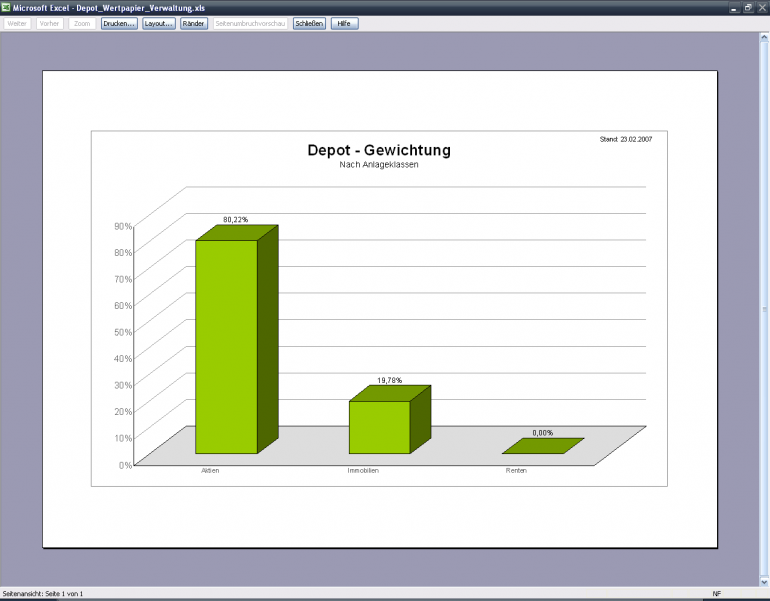Close print preview with Schließen
This screenshot has height=601, width=770.
pyautogui.click(x=309, y=24)
